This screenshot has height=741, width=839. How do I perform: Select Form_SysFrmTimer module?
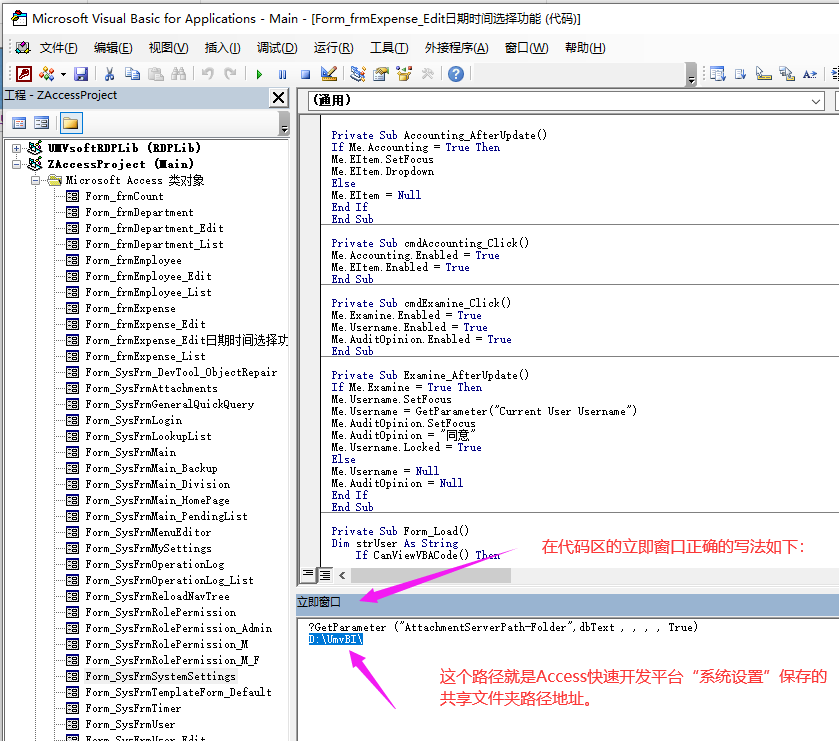pyautogui.click(x=133, y=708)
